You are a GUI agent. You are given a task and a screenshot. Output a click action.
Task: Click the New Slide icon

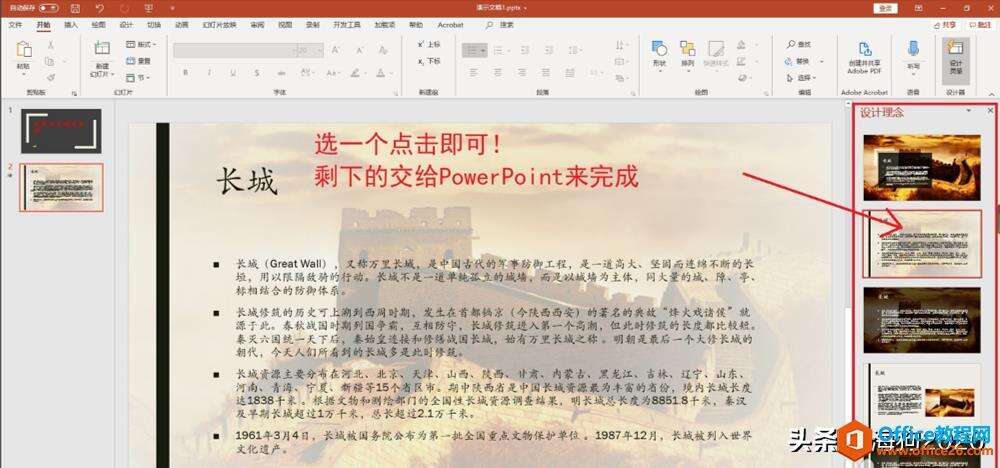pyautogui.click(x=102, y=48)
